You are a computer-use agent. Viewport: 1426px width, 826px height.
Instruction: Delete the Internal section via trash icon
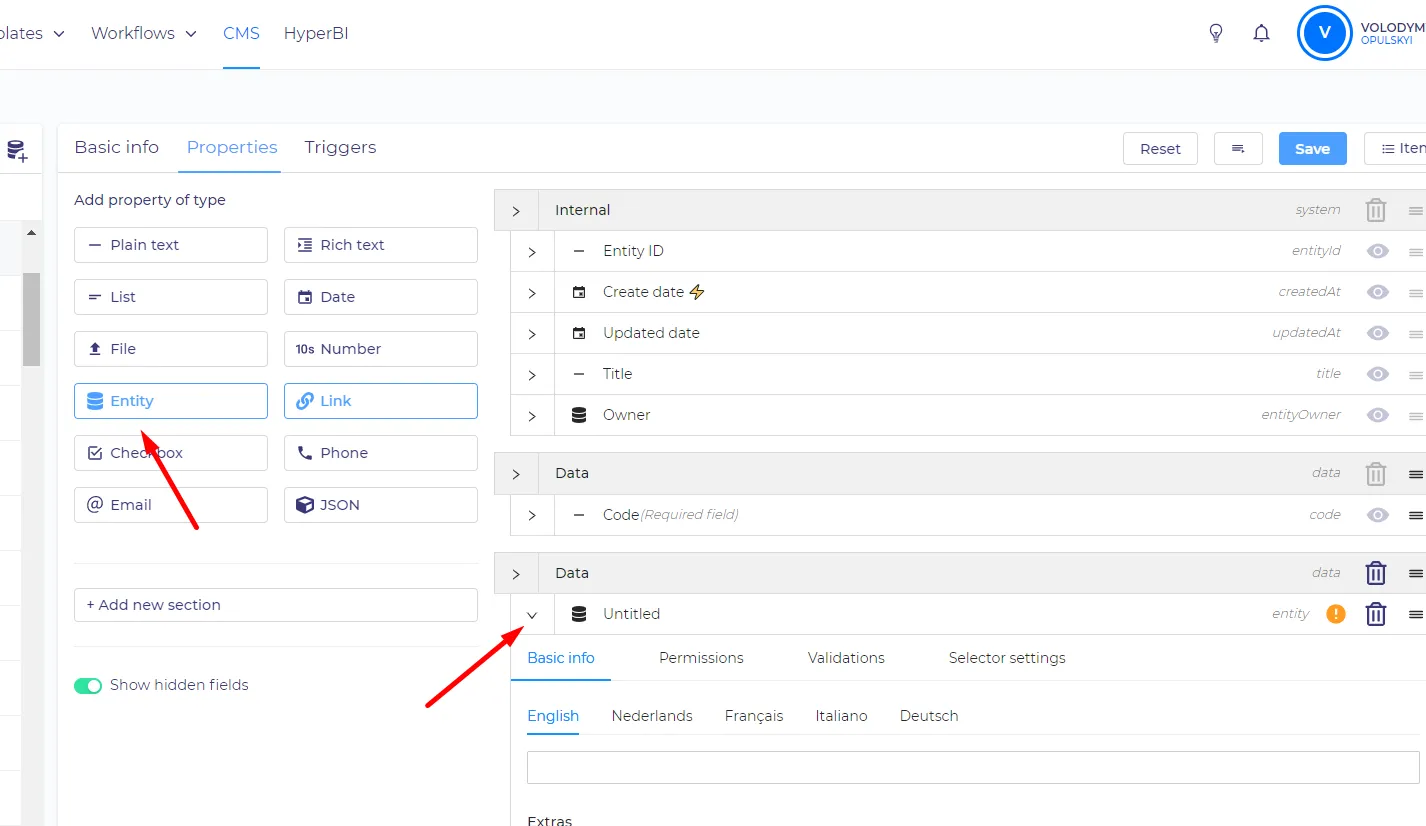(1376, 210)
